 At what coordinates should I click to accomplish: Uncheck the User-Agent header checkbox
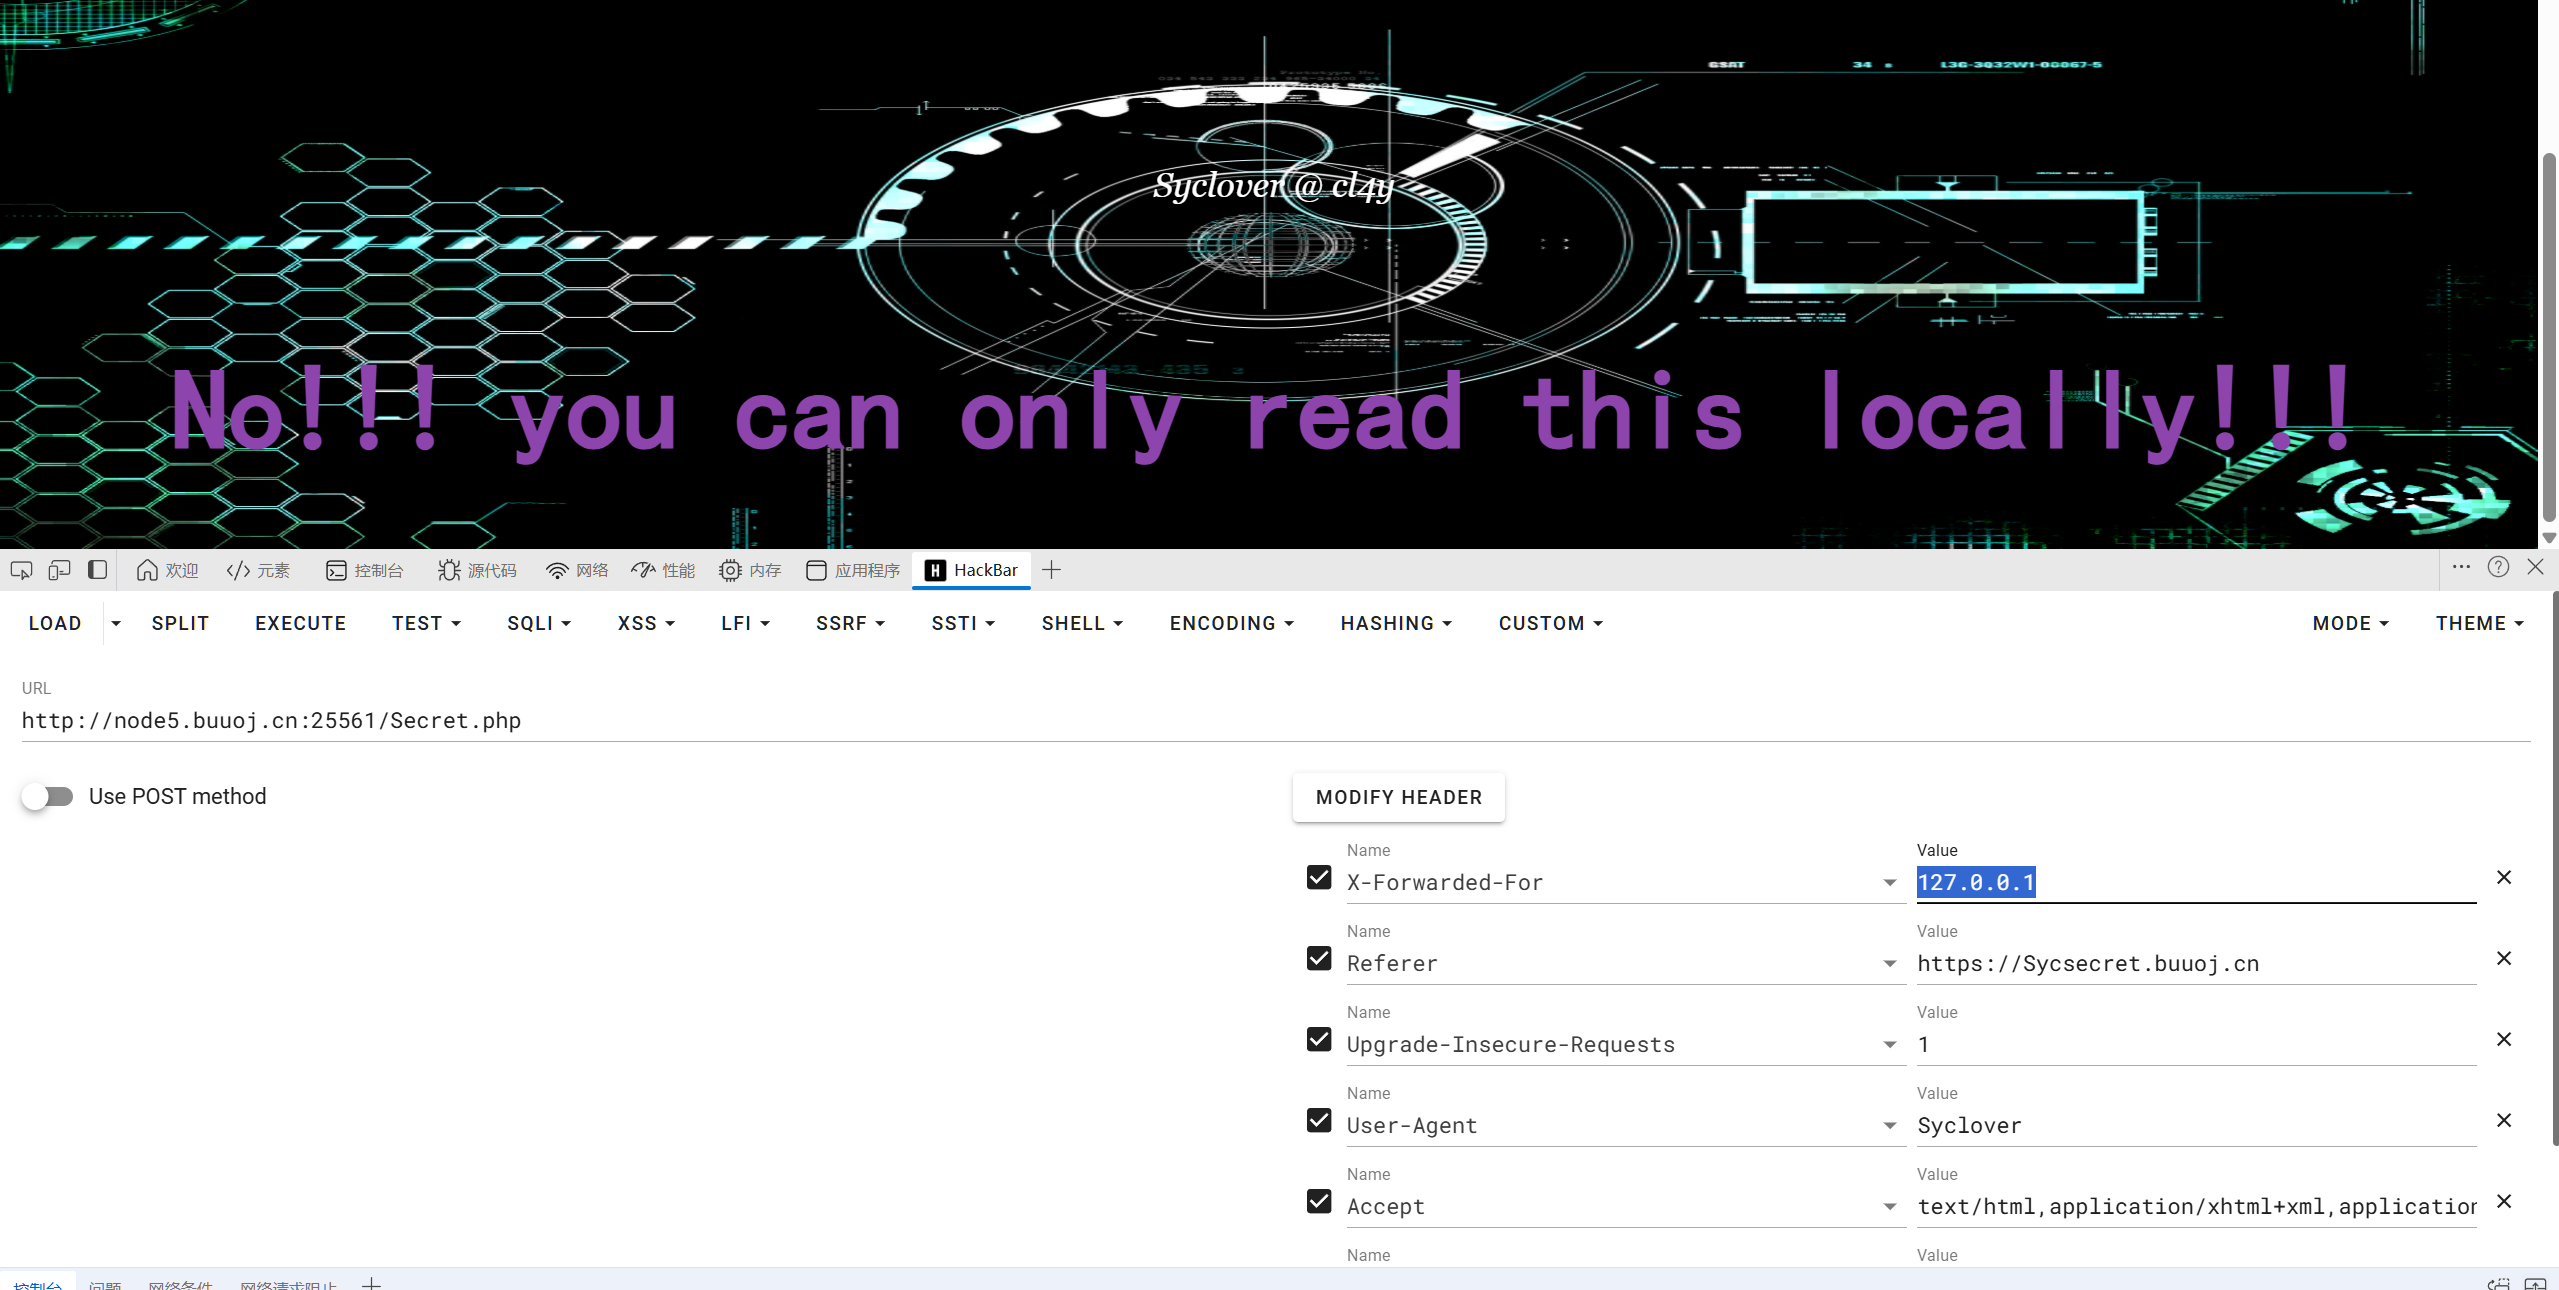1319,1120
